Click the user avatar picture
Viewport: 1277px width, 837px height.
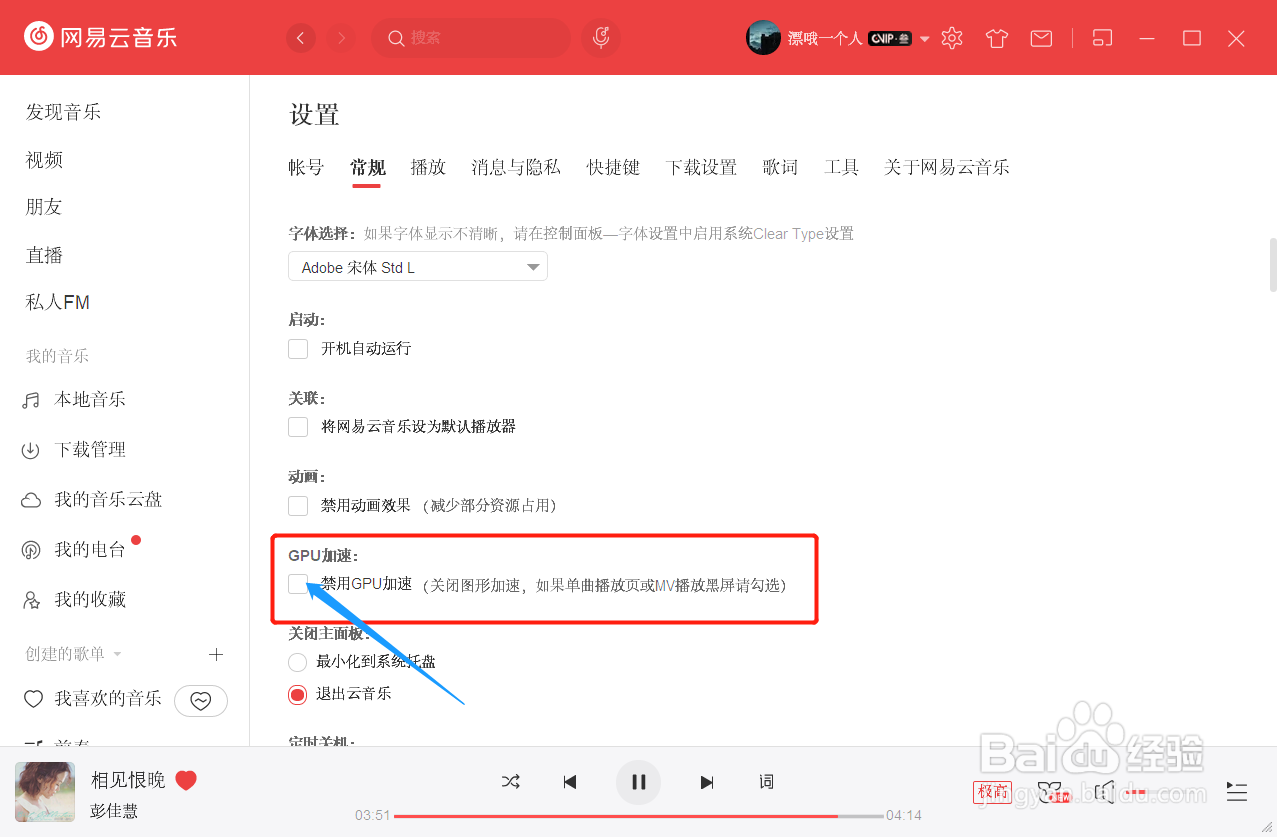(x=763, y=38)
